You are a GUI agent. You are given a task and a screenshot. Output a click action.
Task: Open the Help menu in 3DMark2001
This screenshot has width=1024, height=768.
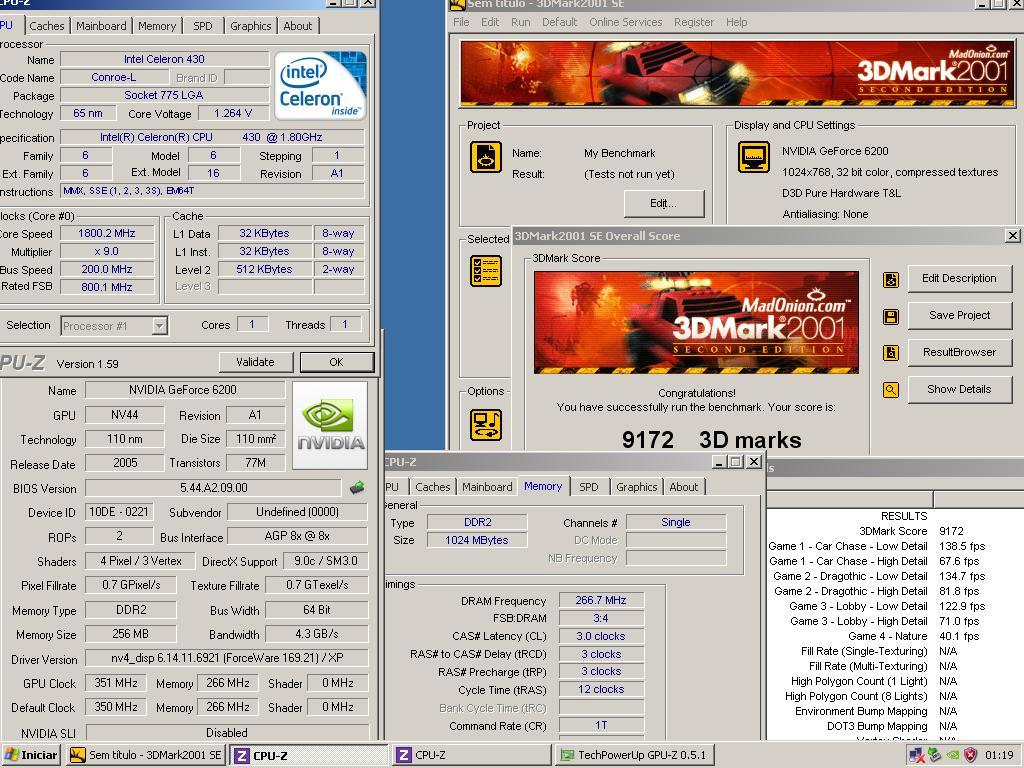[x=737, y=22]
